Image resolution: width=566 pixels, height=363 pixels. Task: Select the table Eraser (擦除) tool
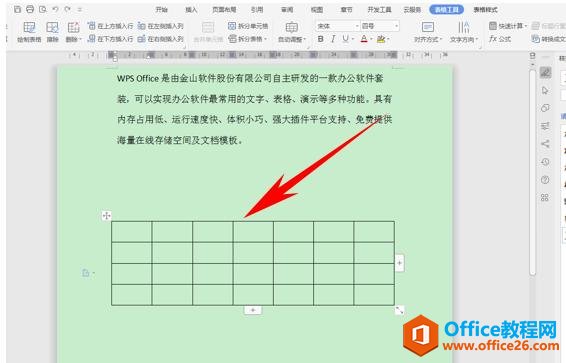pos(52,32)
